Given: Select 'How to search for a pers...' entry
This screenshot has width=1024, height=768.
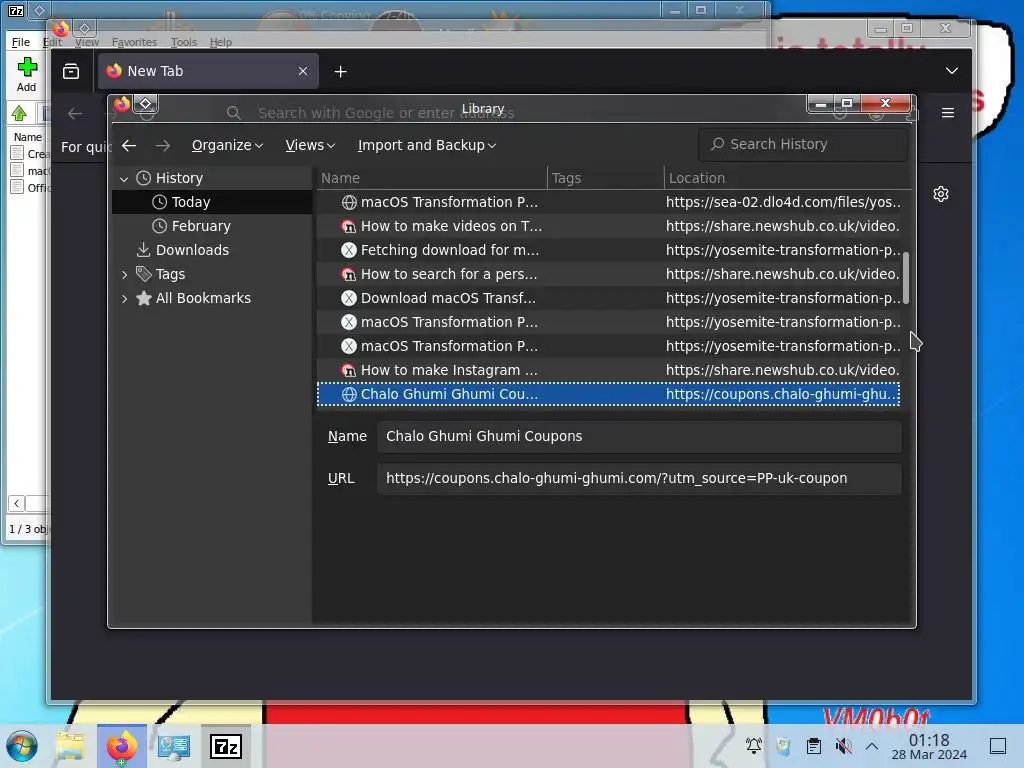Looking at the screenshot, I should pos(609,274).
